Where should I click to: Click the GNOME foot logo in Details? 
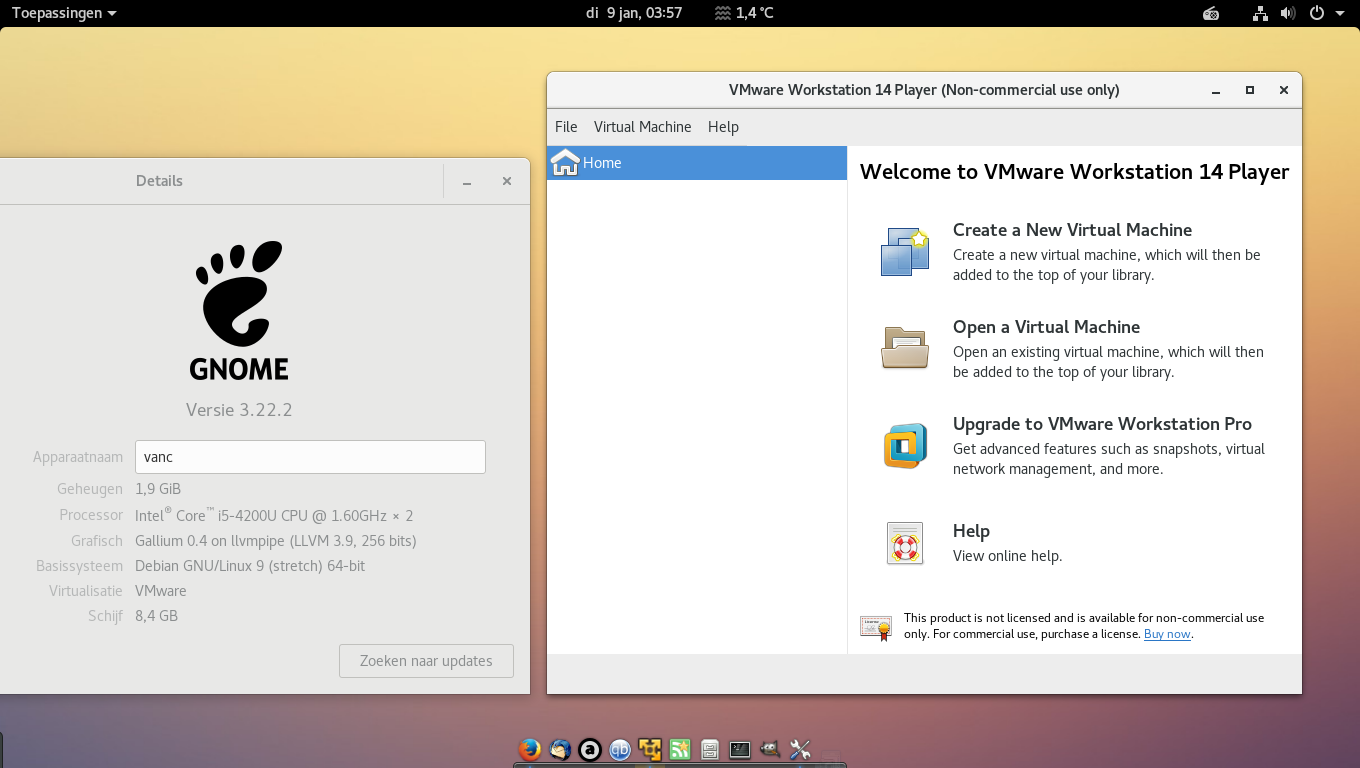pos(239,310)
